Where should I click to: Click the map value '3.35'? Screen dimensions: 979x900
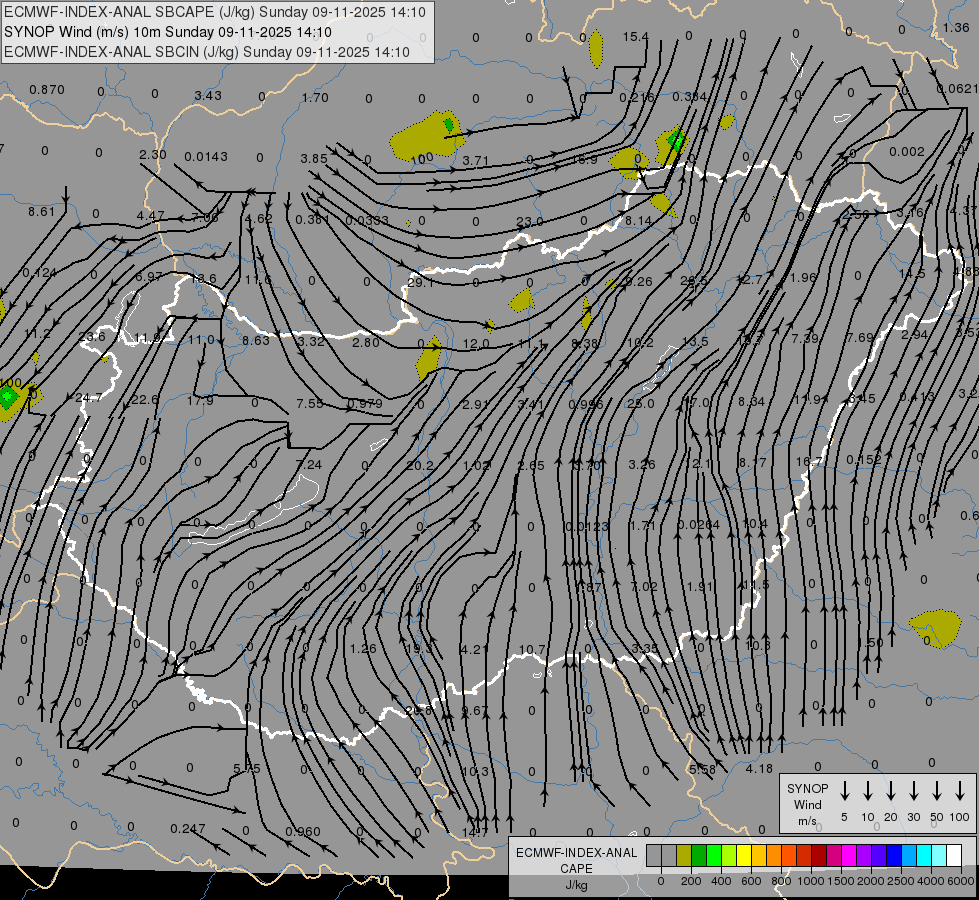[644, 648]
